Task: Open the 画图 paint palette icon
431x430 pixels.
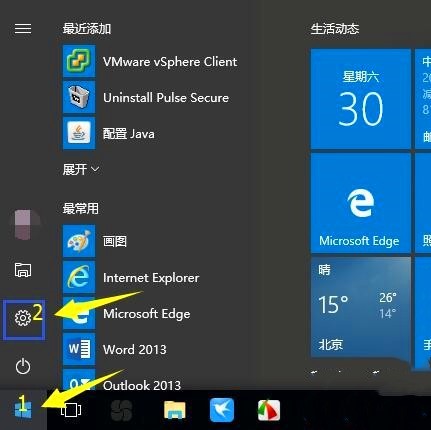Action: point(79,241)
